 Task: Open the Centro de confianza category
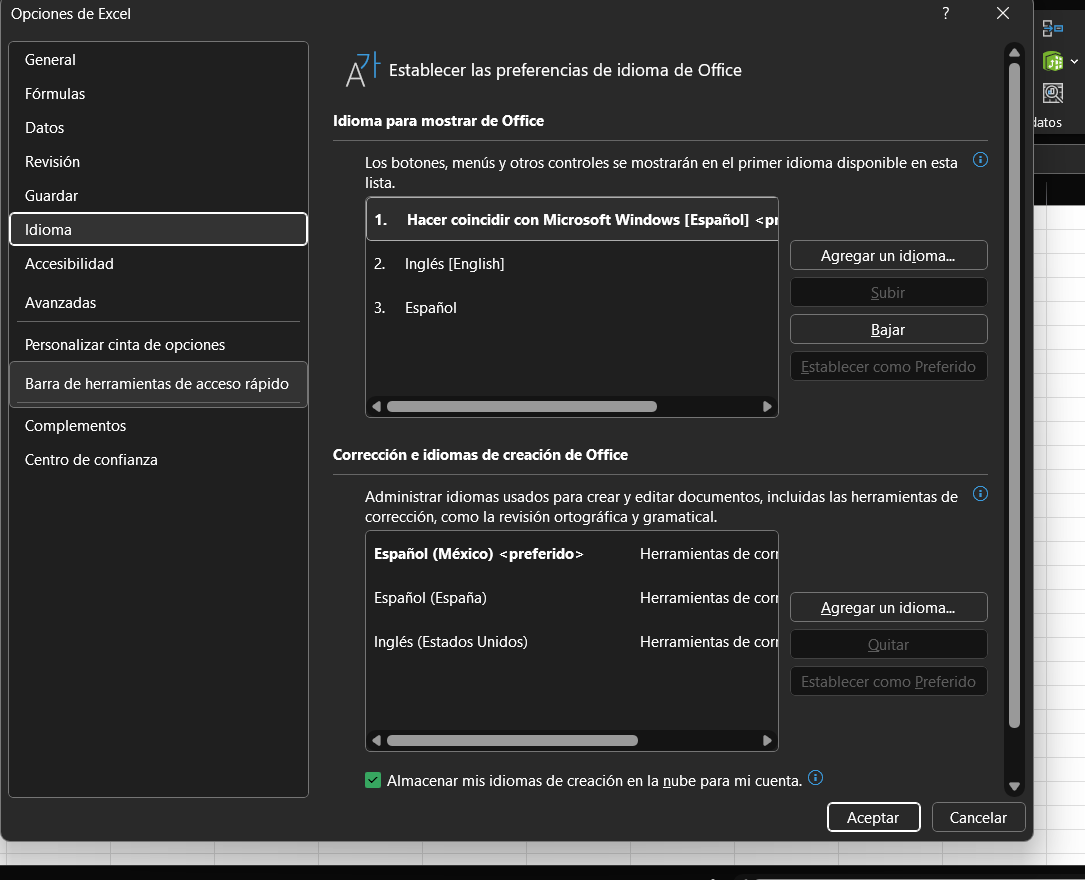pos(91,460)
